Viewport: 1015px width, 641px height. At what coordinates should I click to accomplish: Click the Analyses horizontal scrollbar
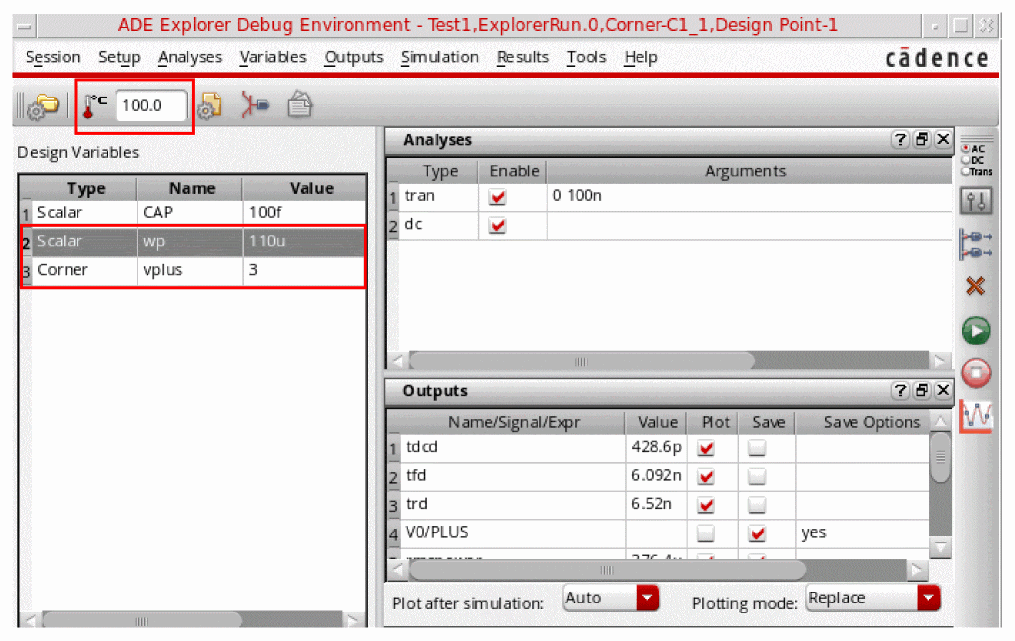[581, 361]
